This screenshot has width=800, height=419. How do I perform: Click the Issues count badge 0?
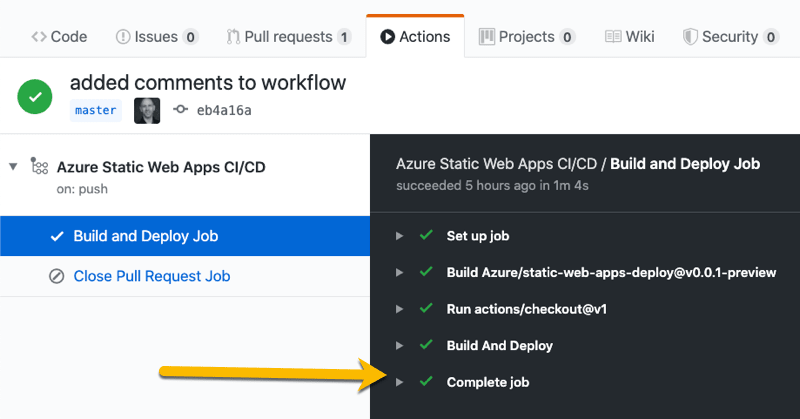pyautogui.click(x=190, y=37)
